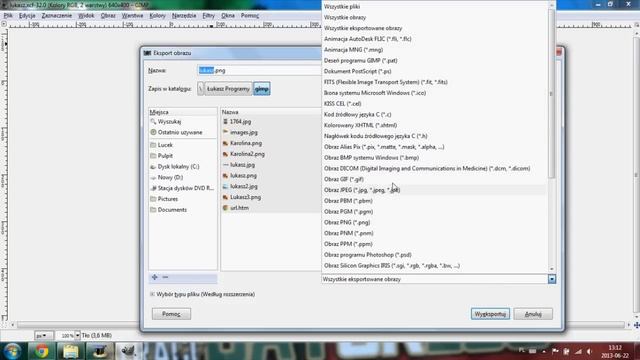Click the Nazwa filename input field
This screenshot has width=640, height=360.
(x=259, y=71)
